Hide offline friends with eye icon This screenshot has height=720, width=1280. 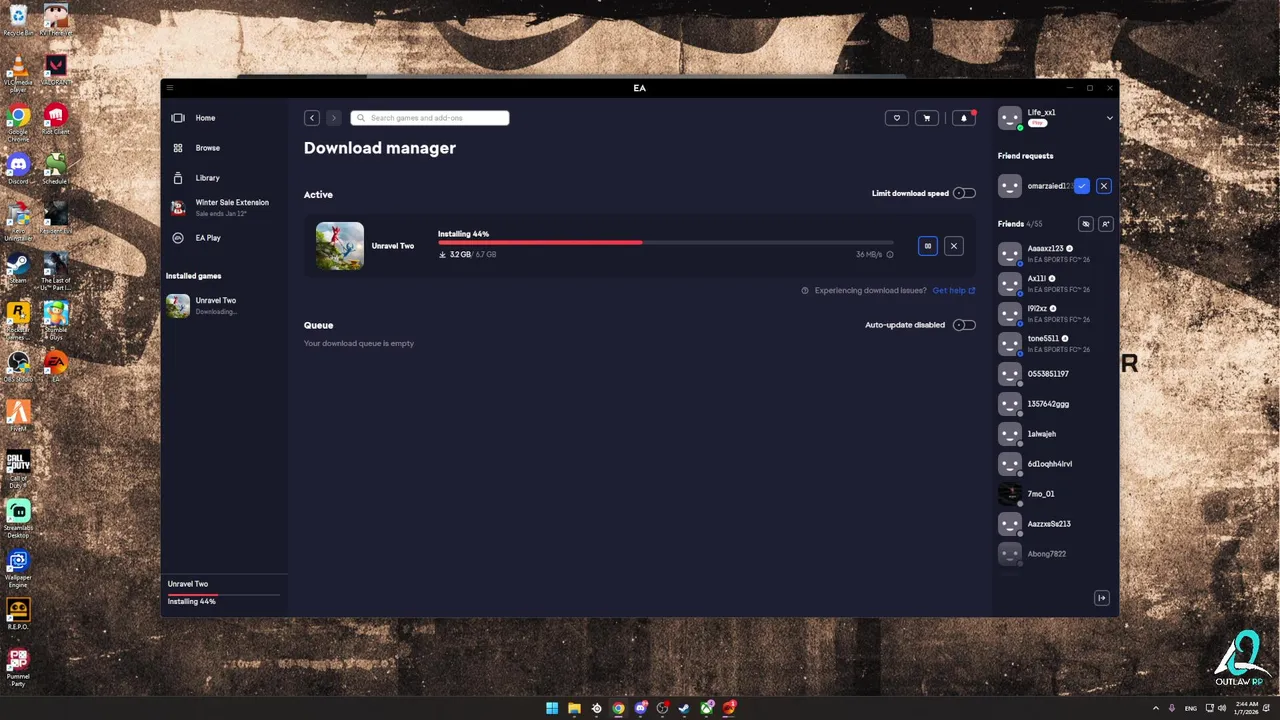tap(1086, 224)
